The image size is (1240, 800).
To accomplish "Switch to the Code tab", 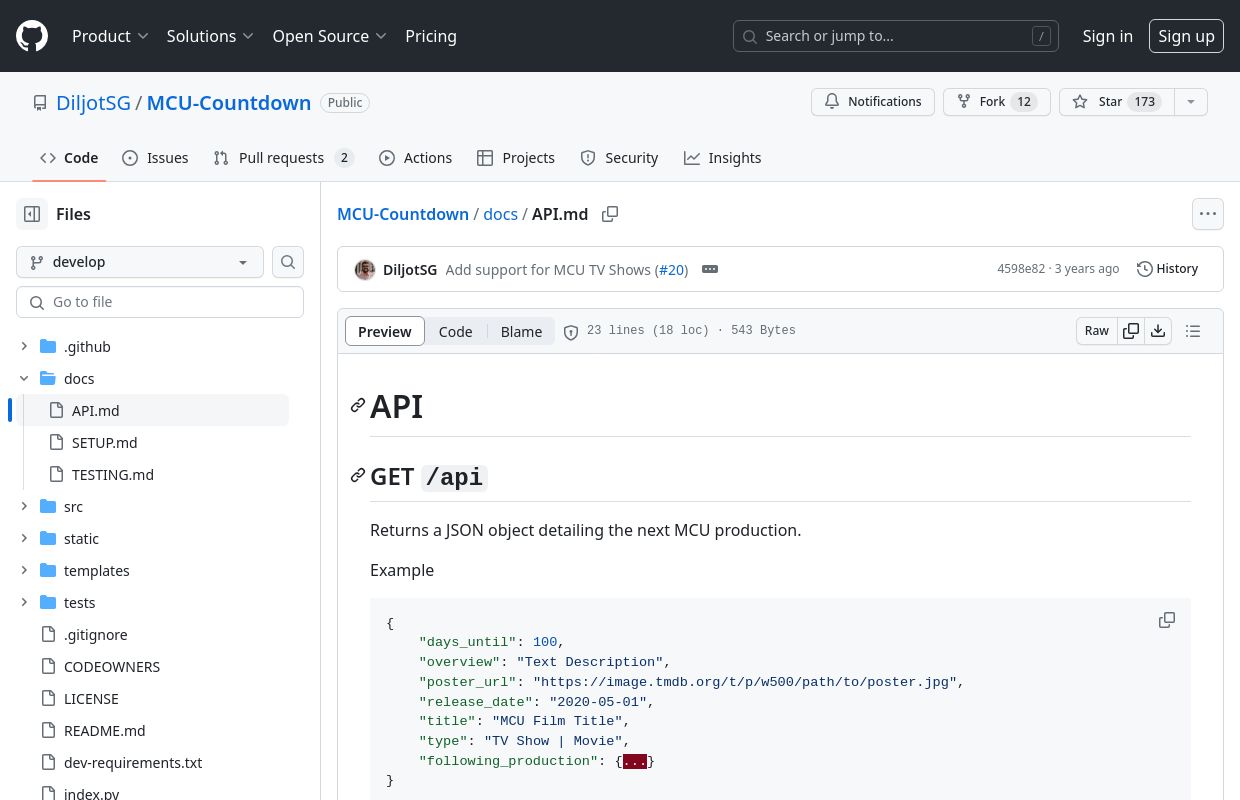I will pos(69,158).
